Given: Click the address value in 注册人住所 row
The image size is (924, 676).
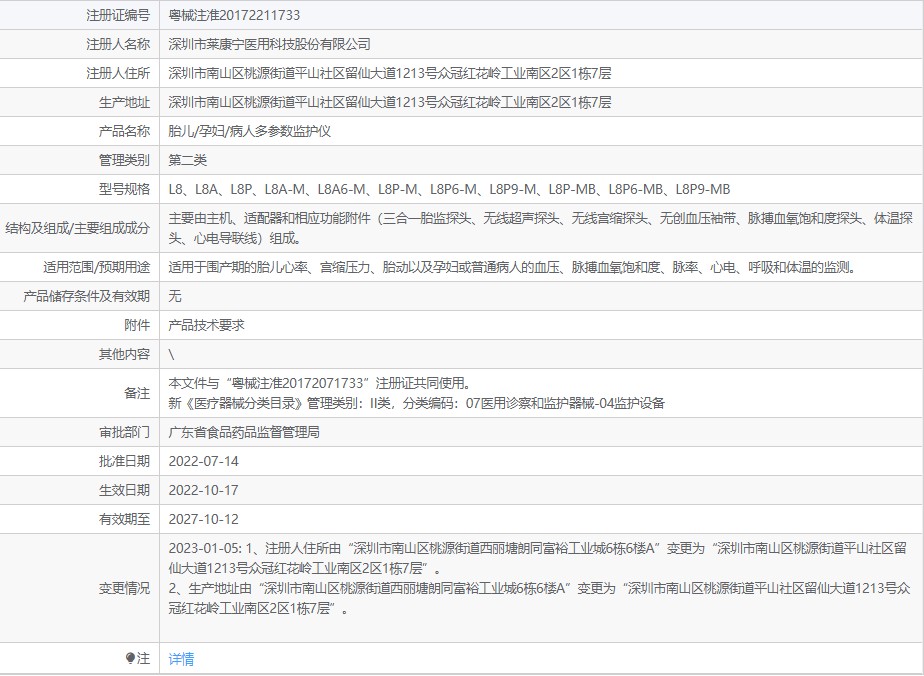Looking at the screenshot, I should coord(390,73).
